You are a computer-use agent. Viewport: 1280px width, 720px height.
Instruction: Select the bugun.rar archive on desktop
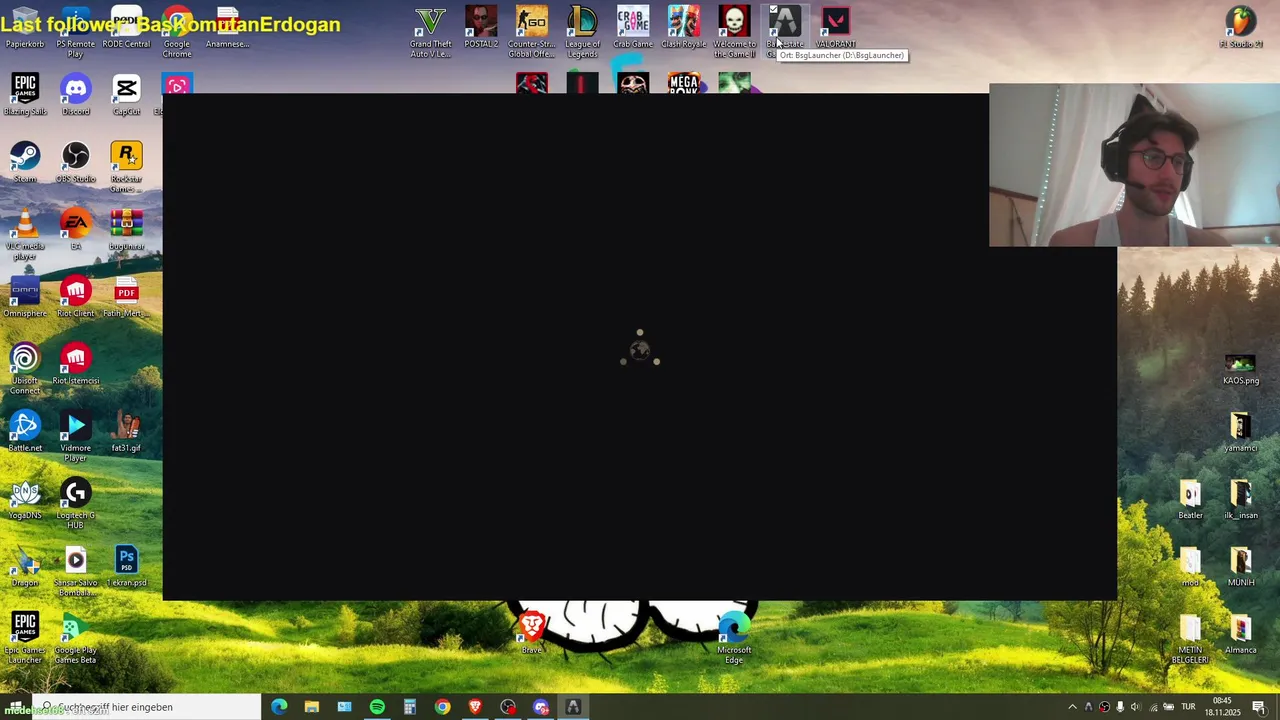[x=126, y=229]
